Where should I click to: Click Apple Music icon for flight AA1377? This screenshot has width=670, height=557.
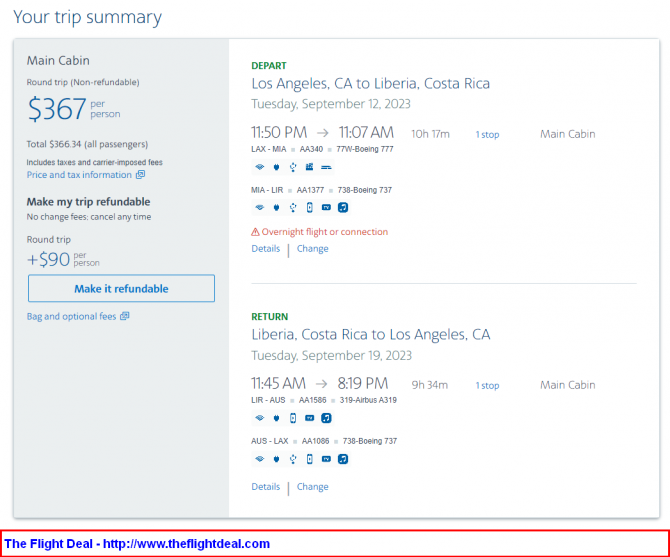[343, 208]
